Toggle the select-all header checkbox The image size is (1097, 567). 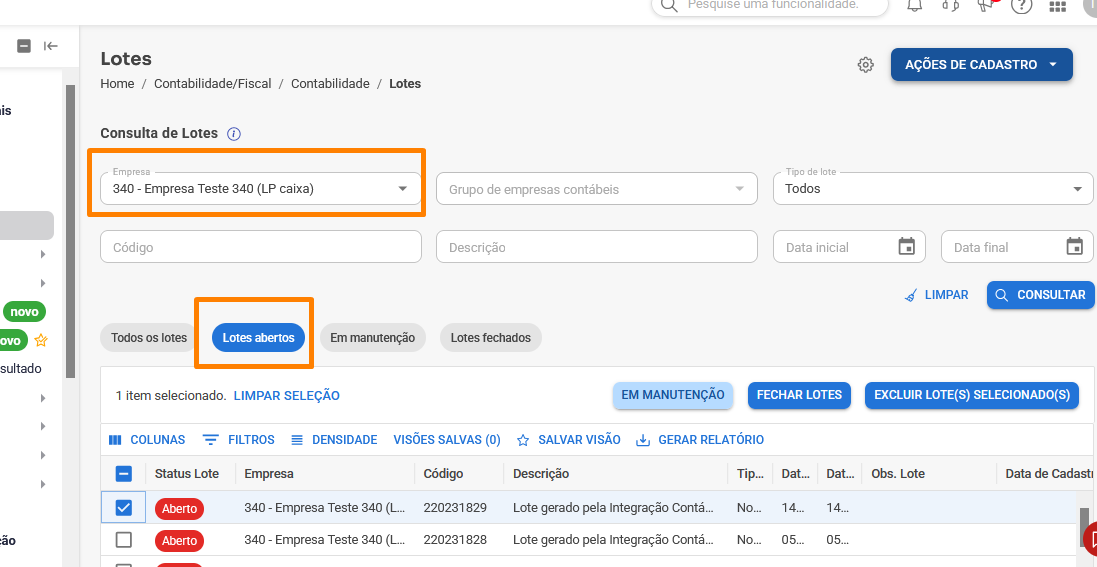pyautogui.click(x=123, y=474)
